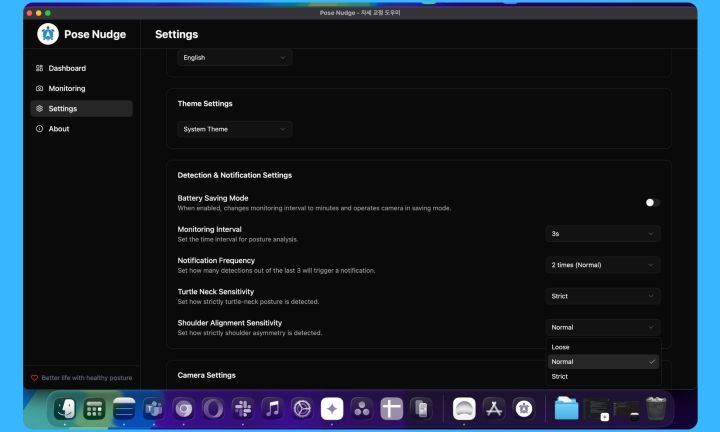Open the English language dropdown
The height and width of the screenshot is (432, 720).
(235, 58)
